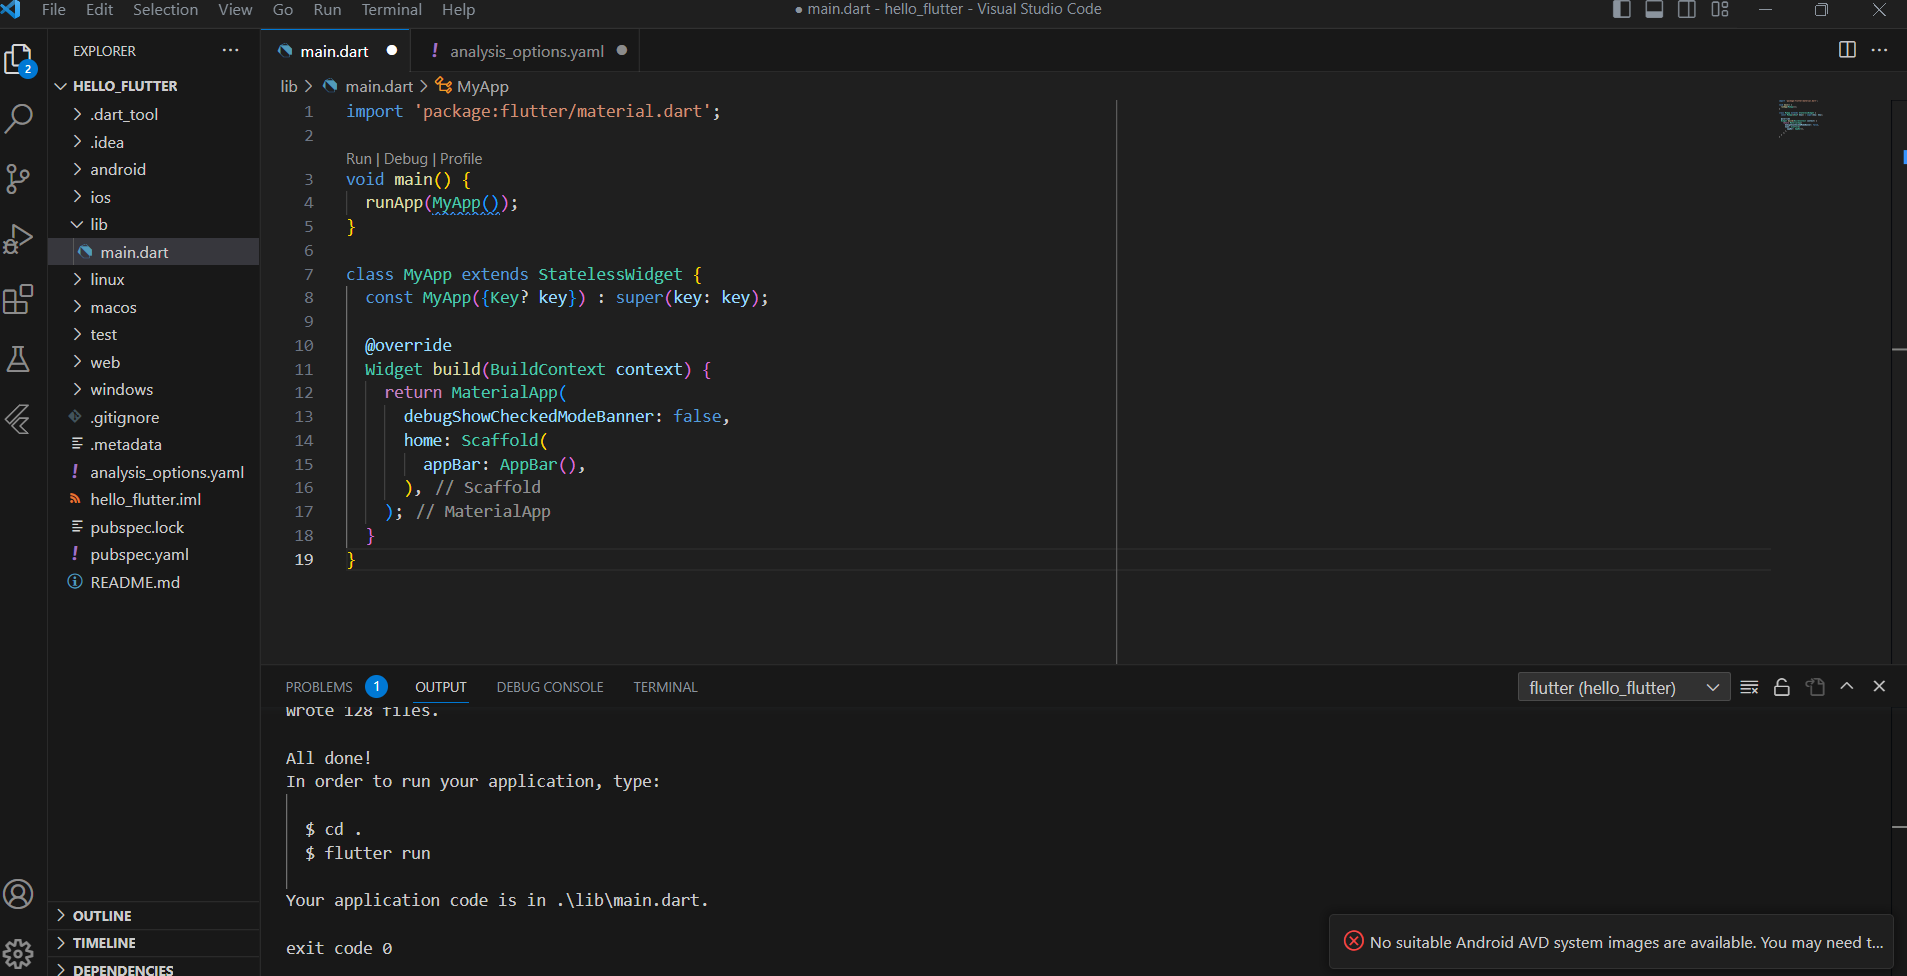Open the Explorer view in activity bar
Viewport: 1907px width, 976px height.
pos(19,60)
